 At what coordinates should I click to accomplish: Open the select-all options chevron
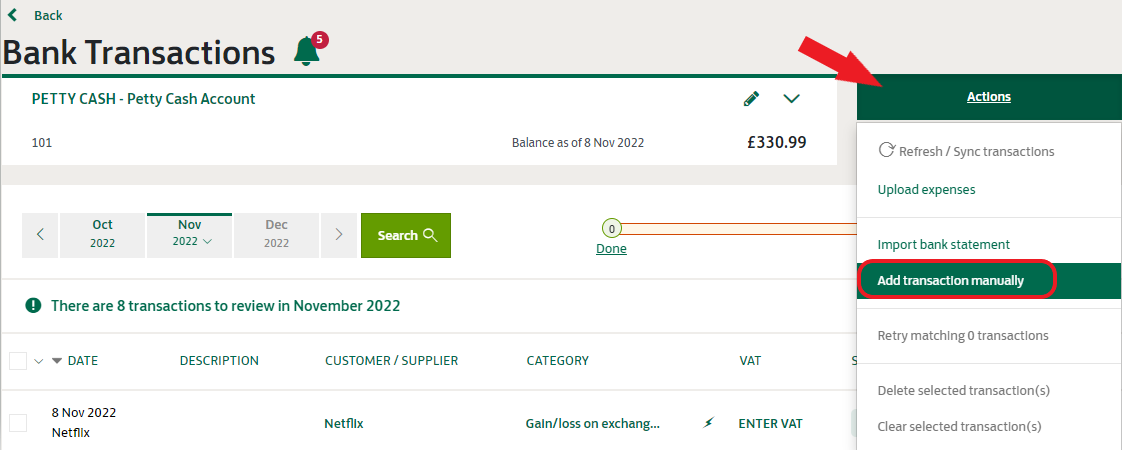point(39,361)
